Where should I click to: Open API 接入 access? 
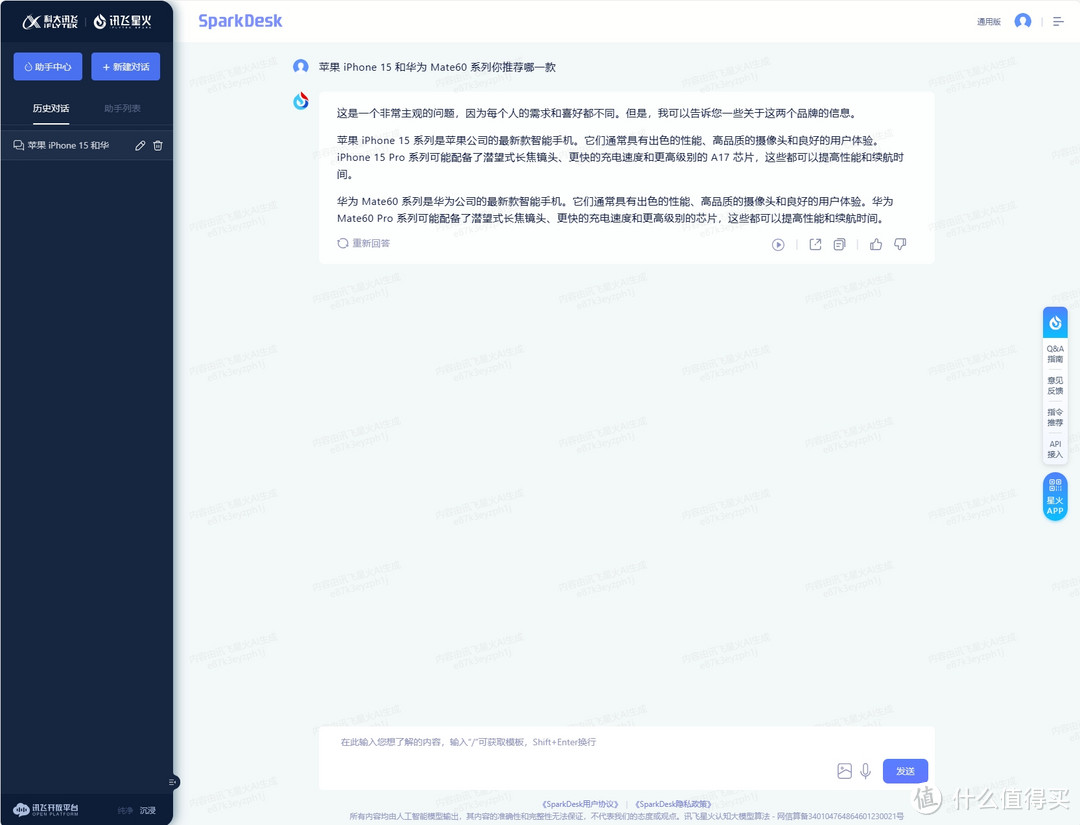click(x=1055, y=449)
